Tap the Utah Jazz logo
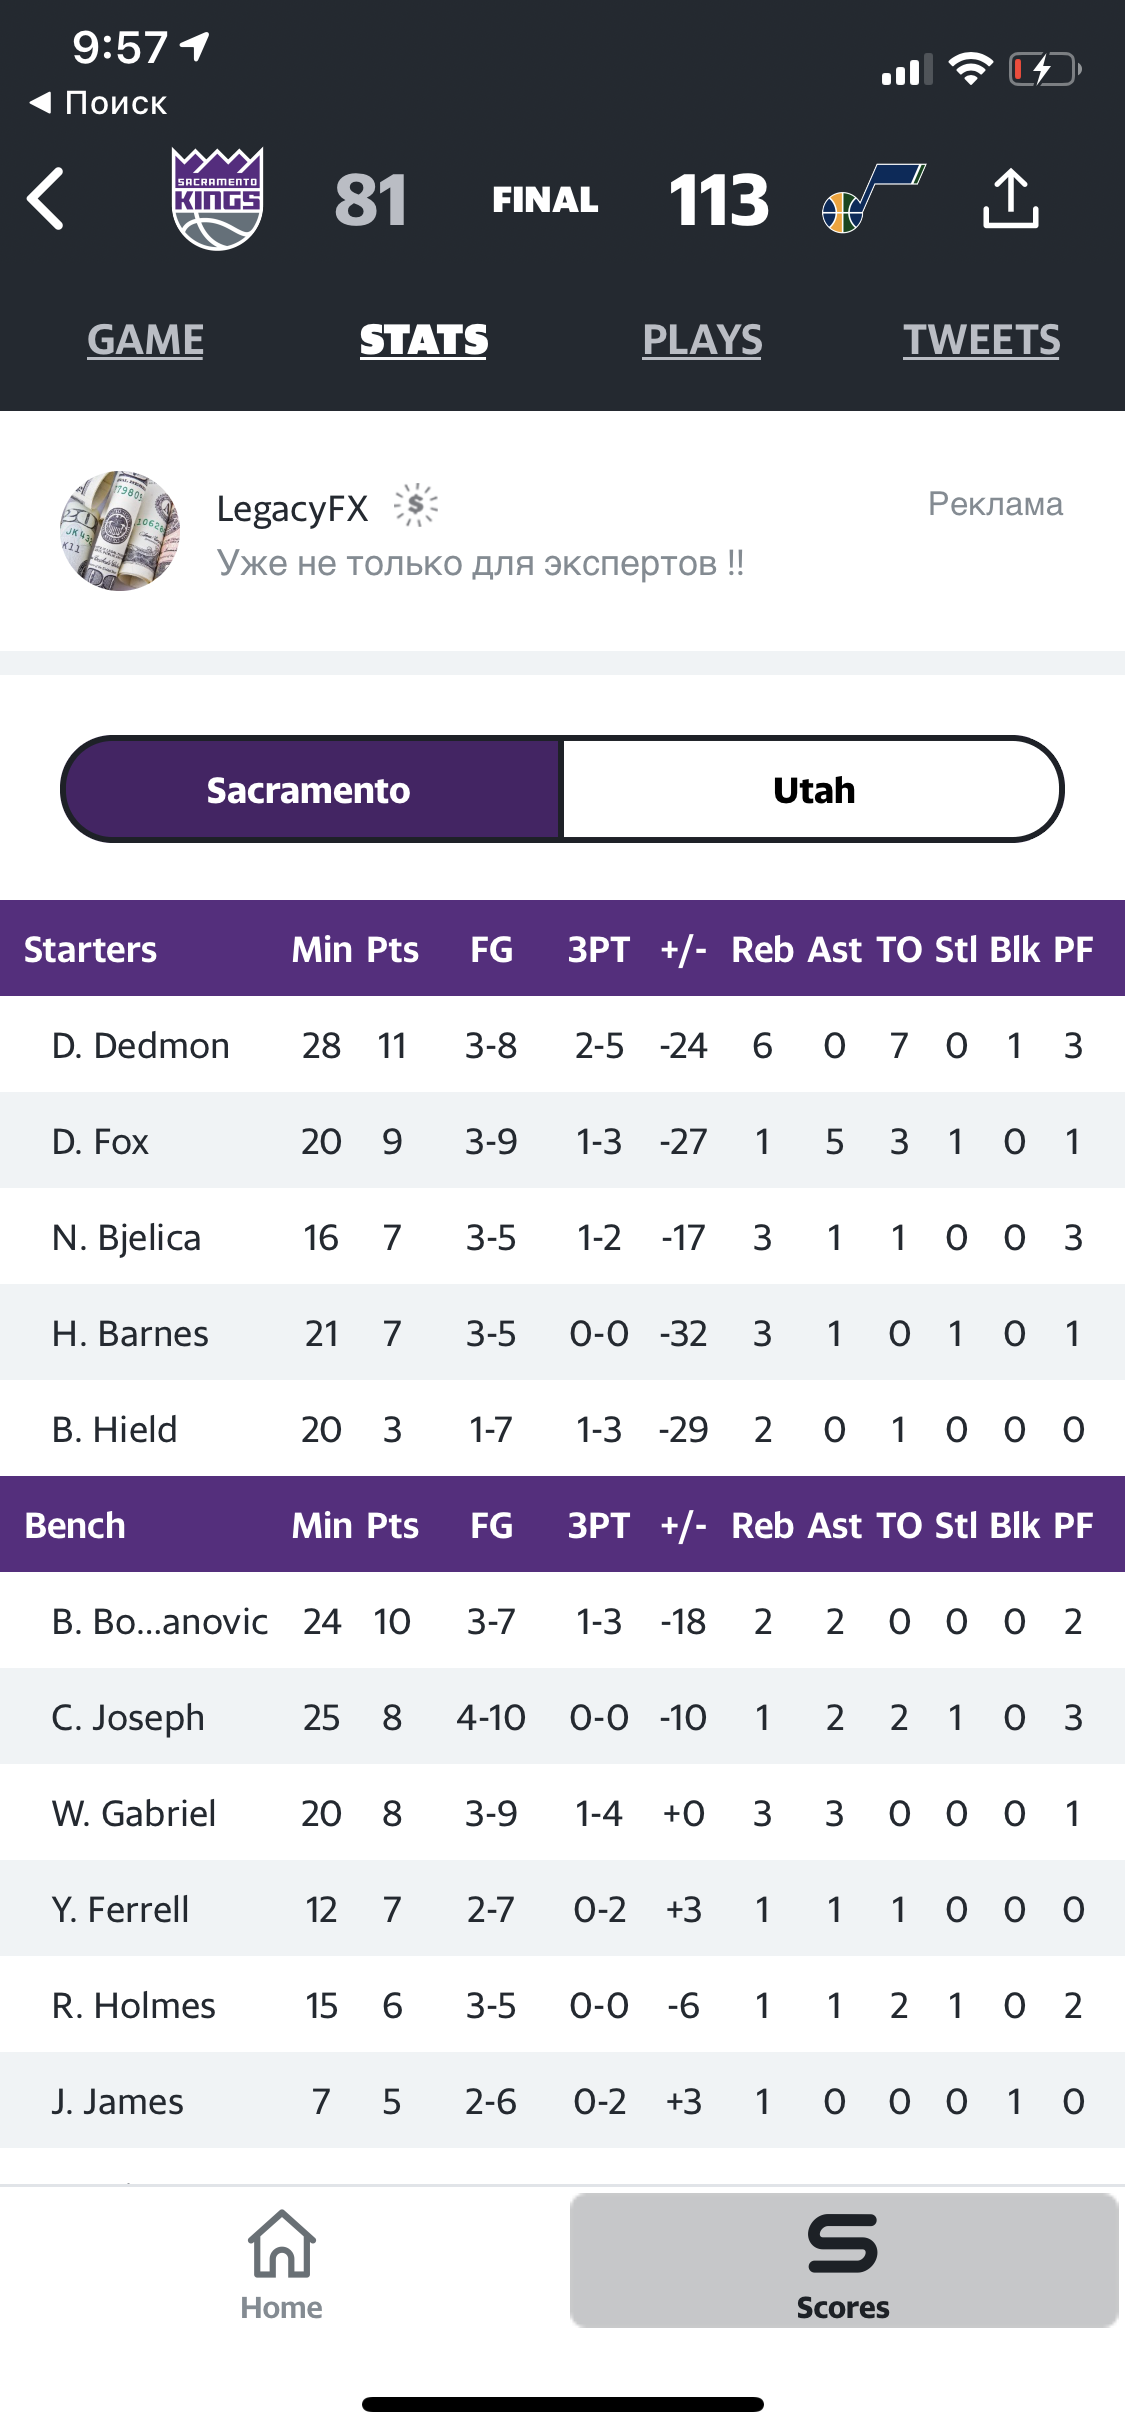The image size is (1125, 2436). [x=873, y=198]
